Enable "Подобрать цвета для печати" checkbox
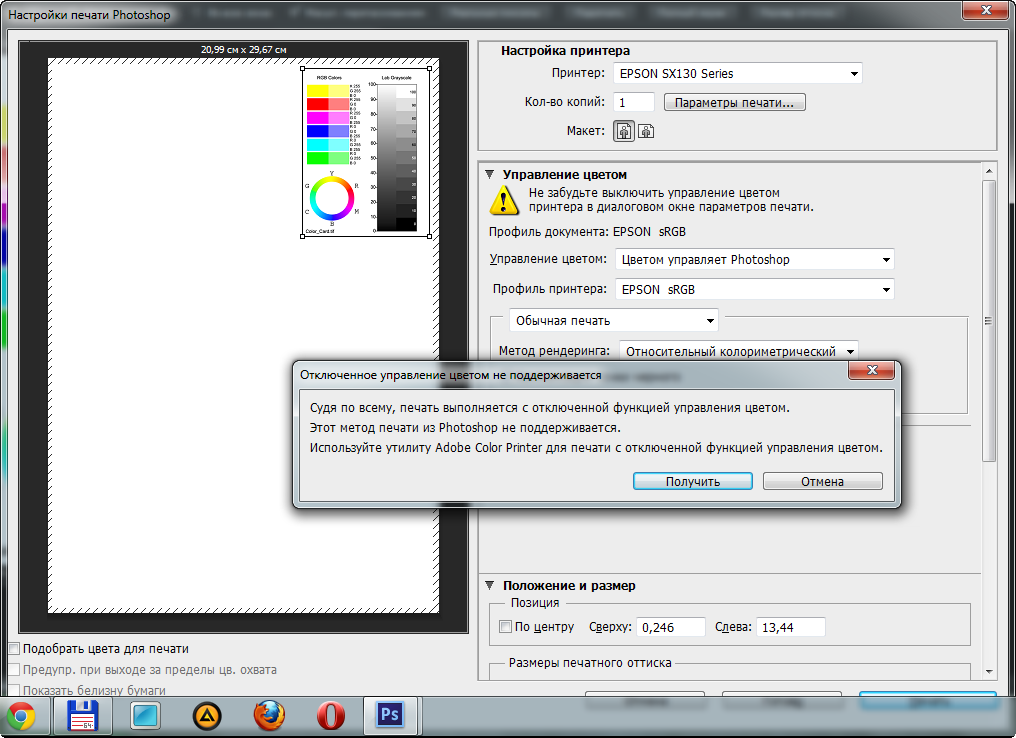Screen dimensions: 1016x738 tap(14, 649)
